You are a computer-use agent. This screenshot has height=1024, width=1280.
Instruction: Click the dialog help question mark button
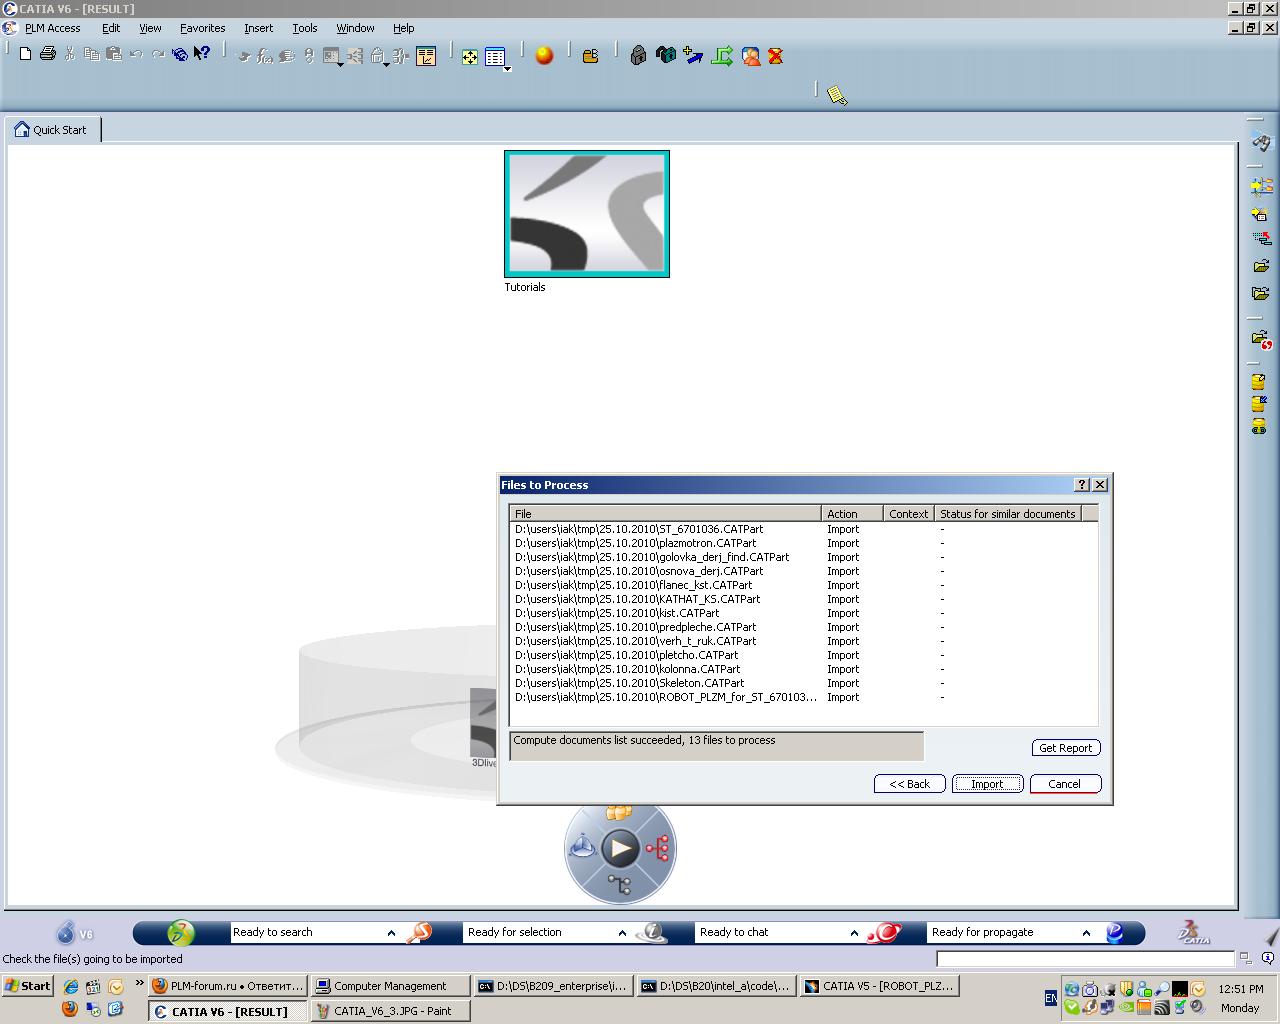click(x=1082, y=485)
